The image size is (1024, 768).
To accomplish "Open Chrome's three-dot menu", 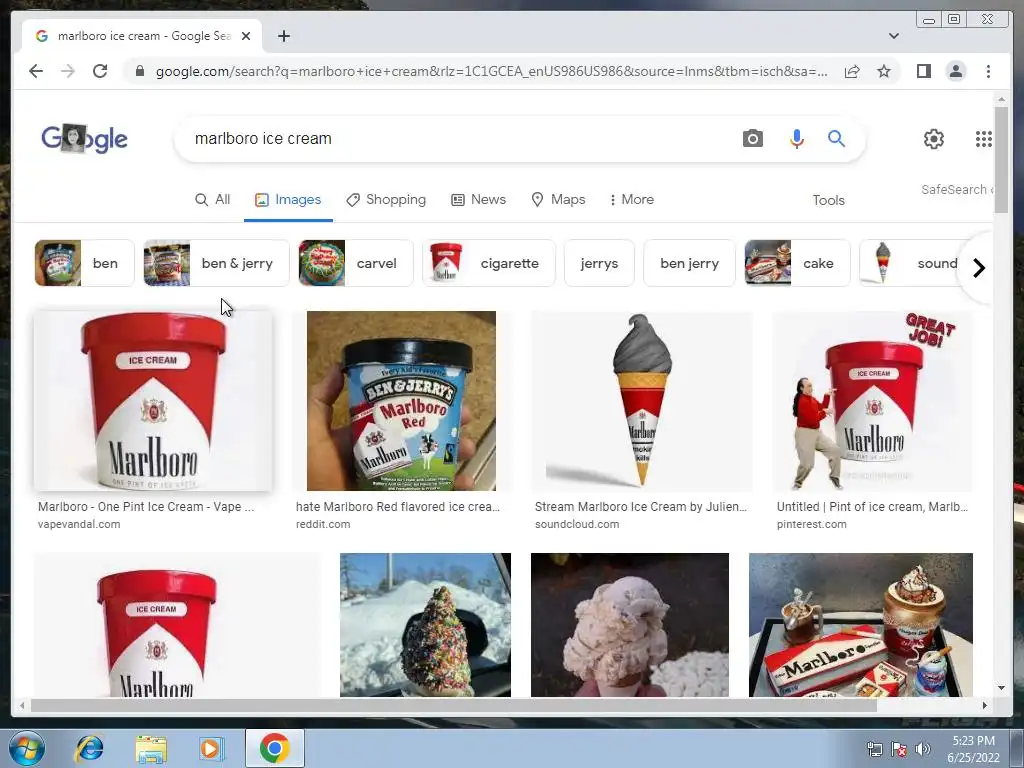I will pyautogui.click(x=988, y=71).
